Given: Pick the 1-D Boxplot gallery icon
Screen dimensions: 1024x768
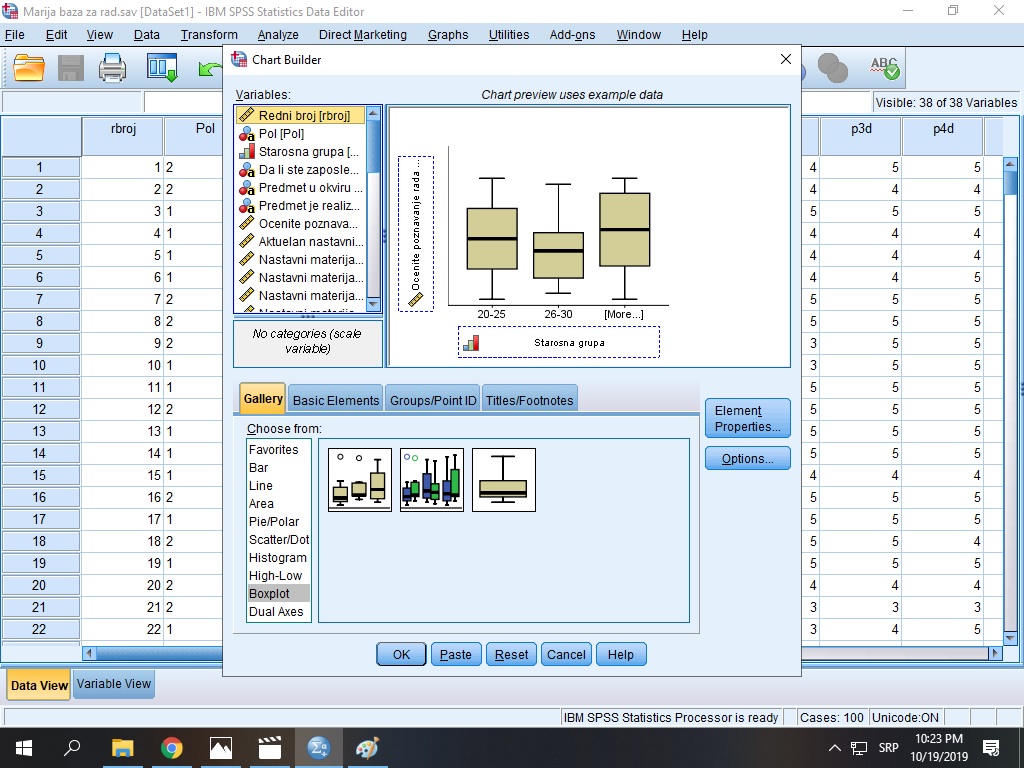Looking at the screenshot, I should [504, 480].
